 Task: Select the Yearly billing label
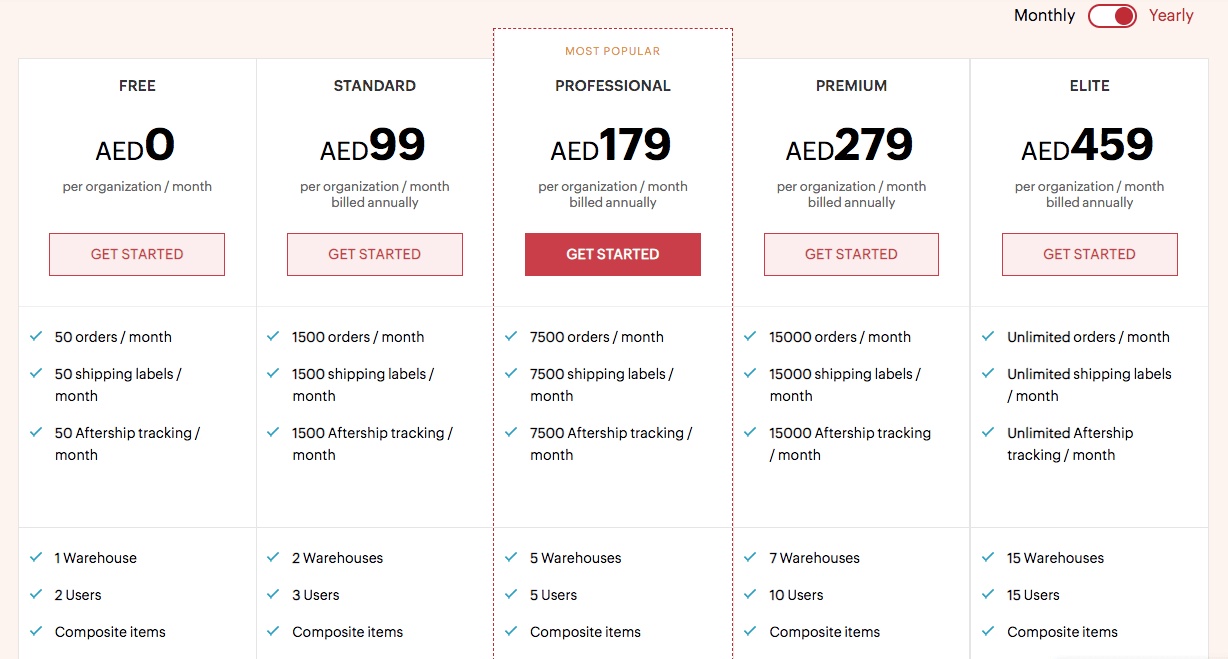coord(1171,16)
